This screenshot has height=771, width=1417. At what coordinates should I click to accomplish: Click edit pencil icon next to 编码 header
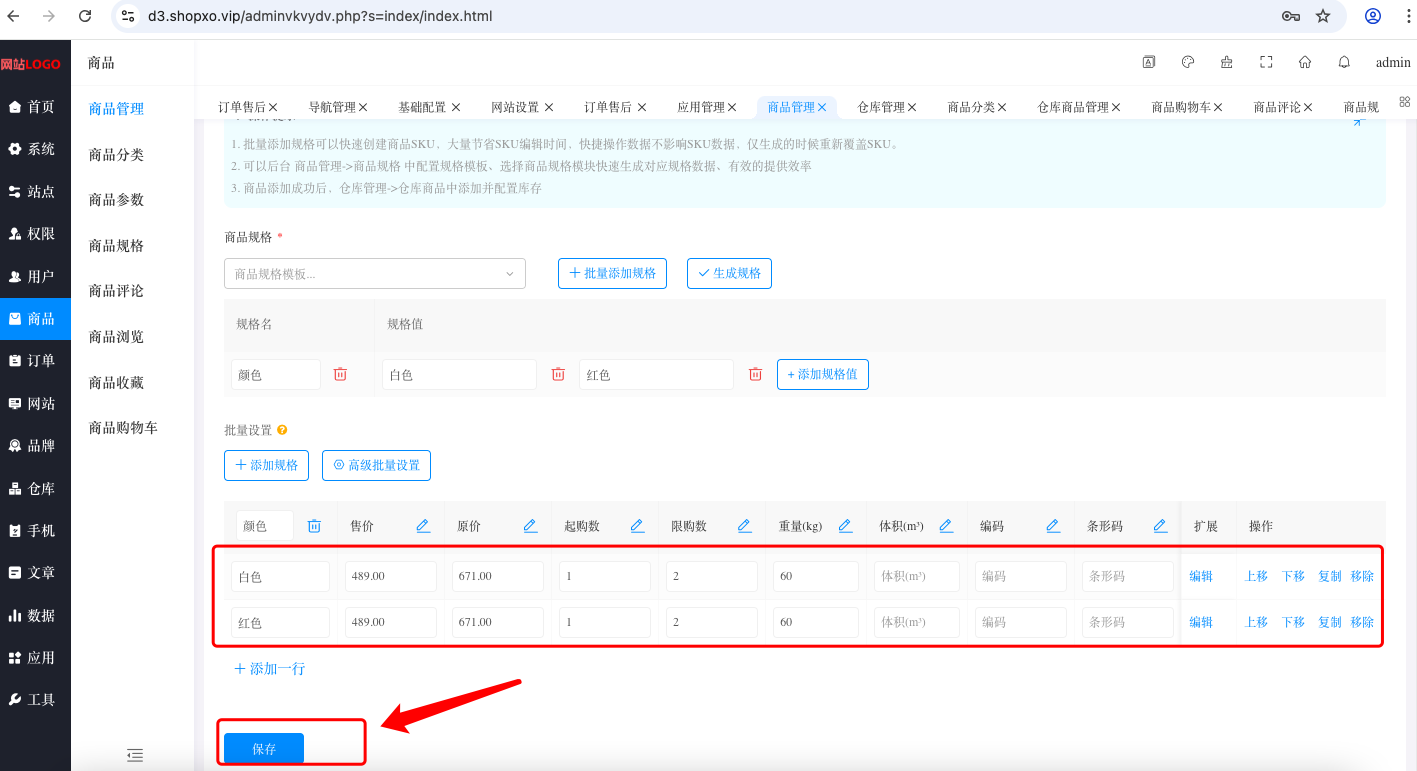click(1053, 526)
